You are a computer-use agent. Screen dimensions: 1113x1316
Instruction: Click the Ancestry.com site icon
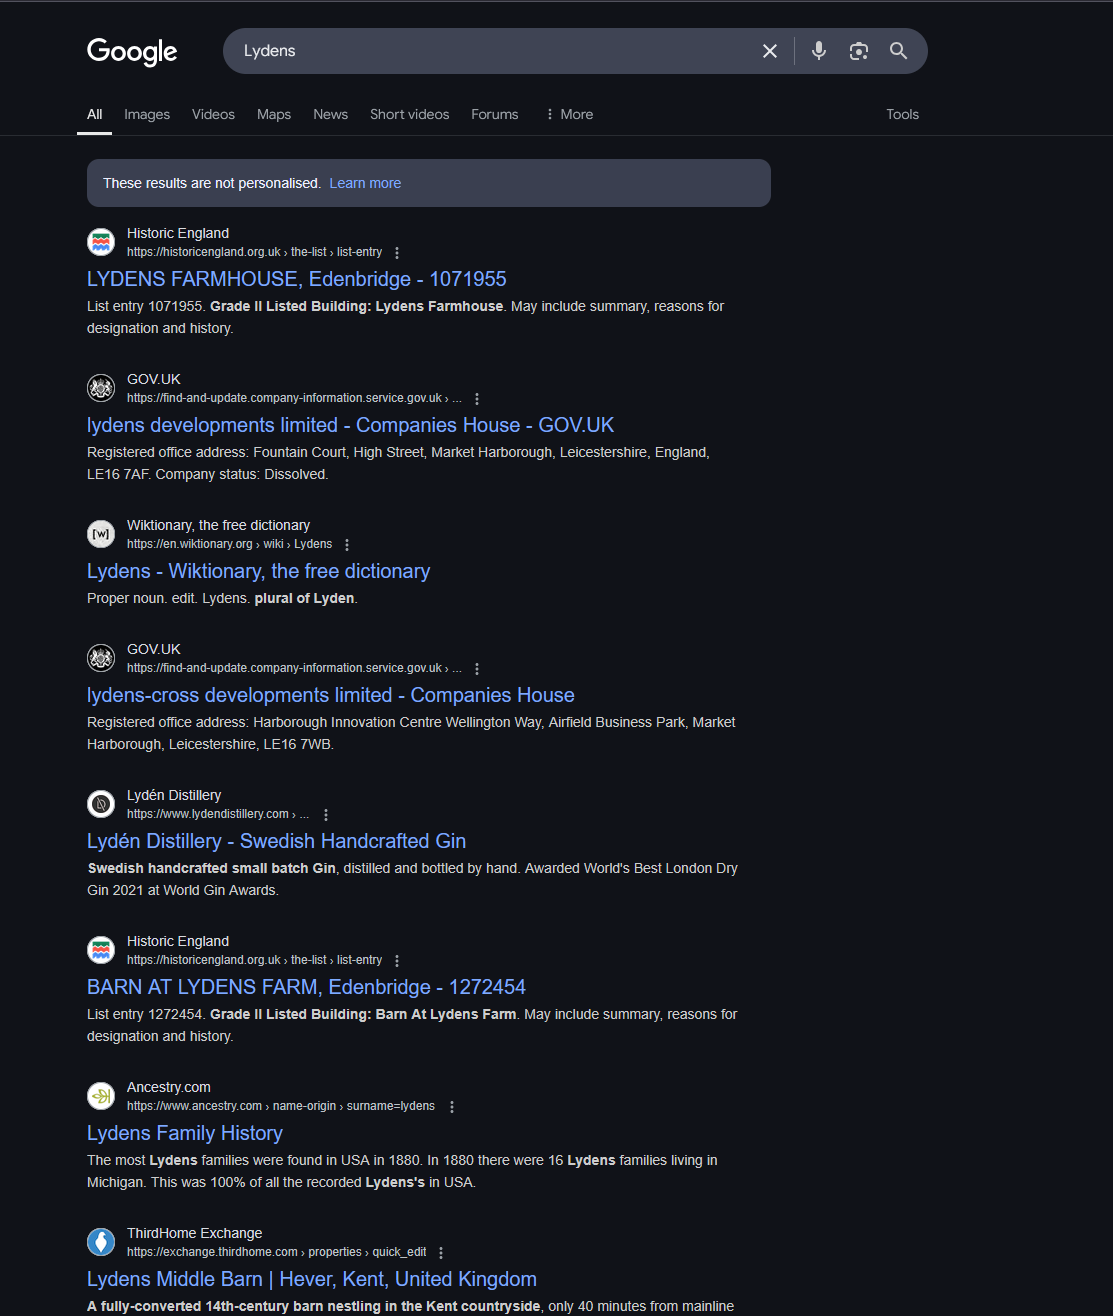pos(101,1096)
